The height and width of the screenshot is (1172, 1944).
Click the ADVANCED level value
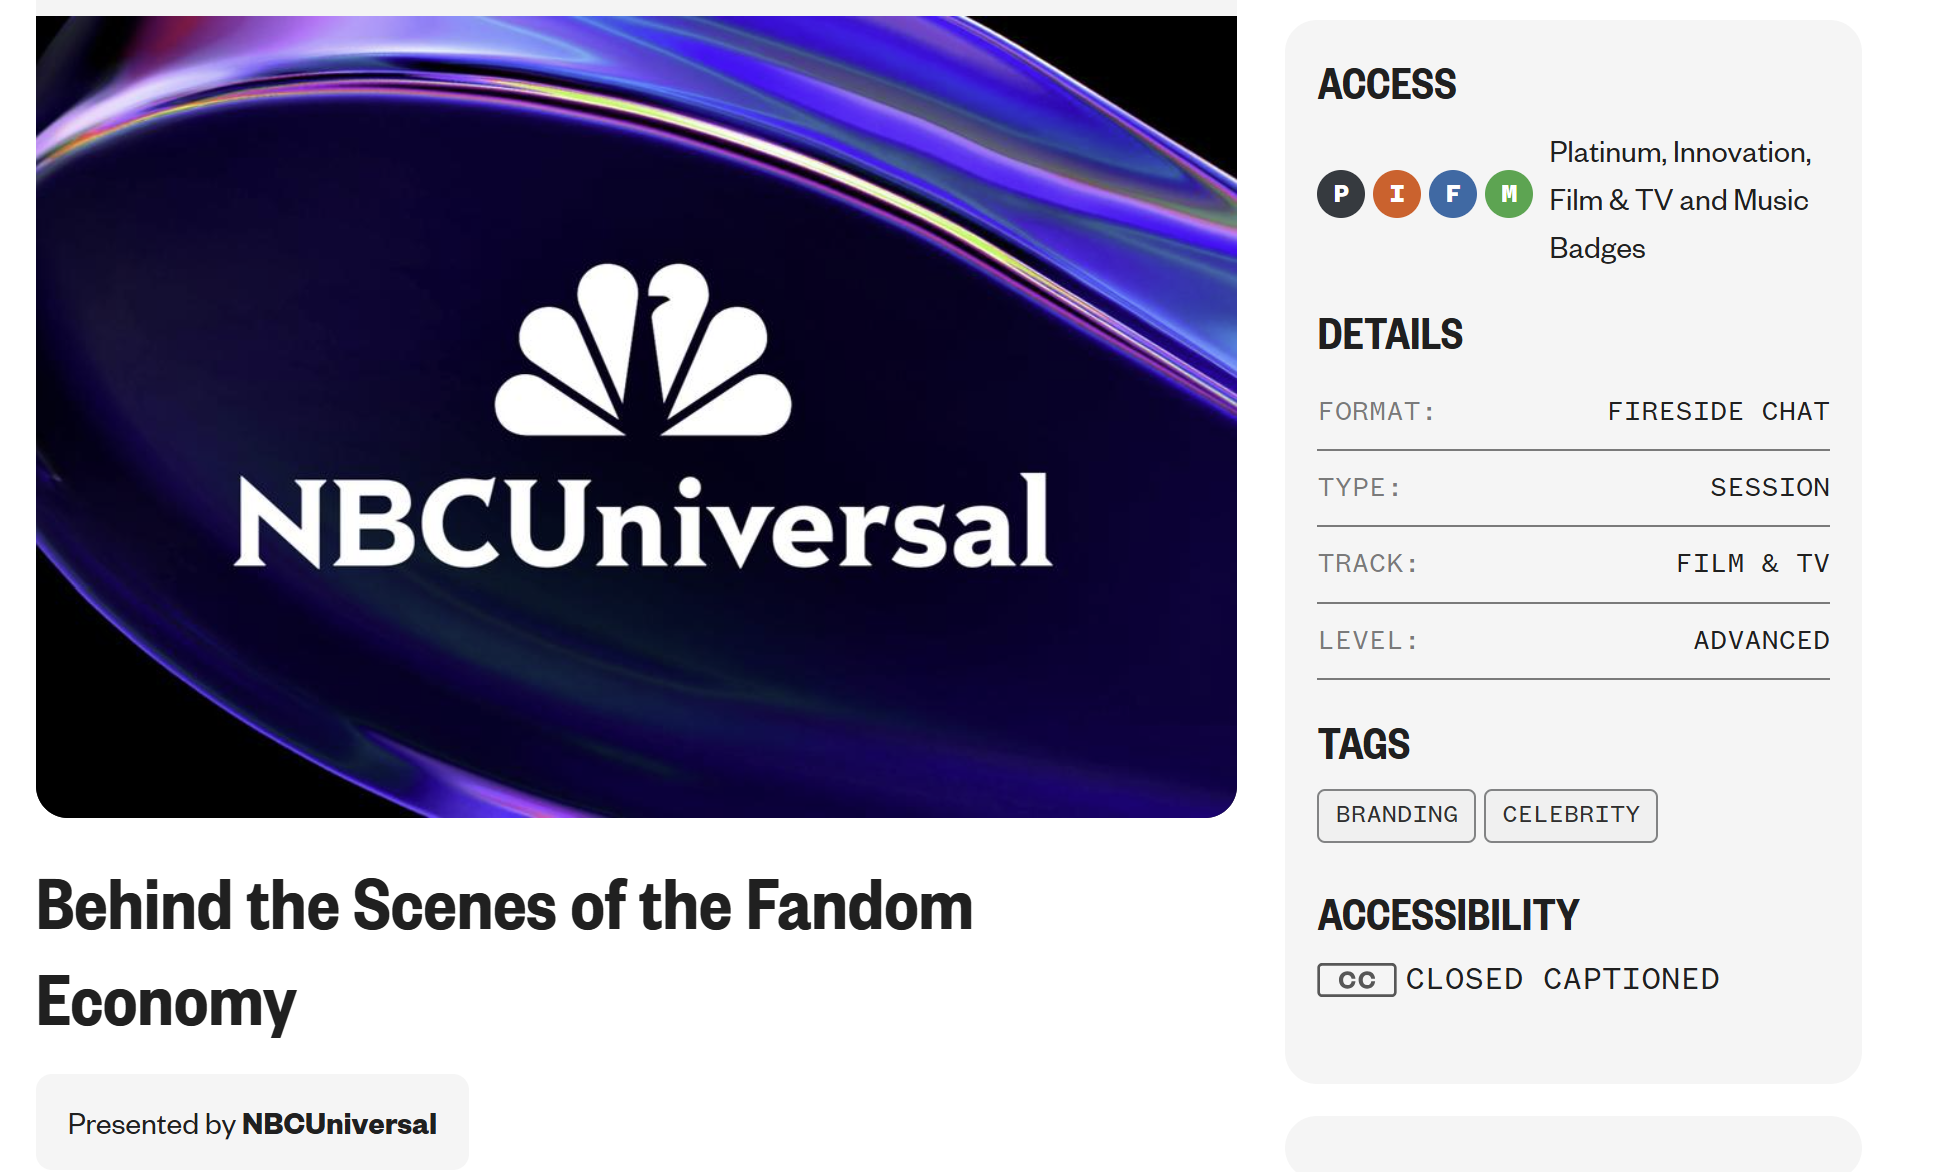pyautogui.click(x=1761, y=640)
